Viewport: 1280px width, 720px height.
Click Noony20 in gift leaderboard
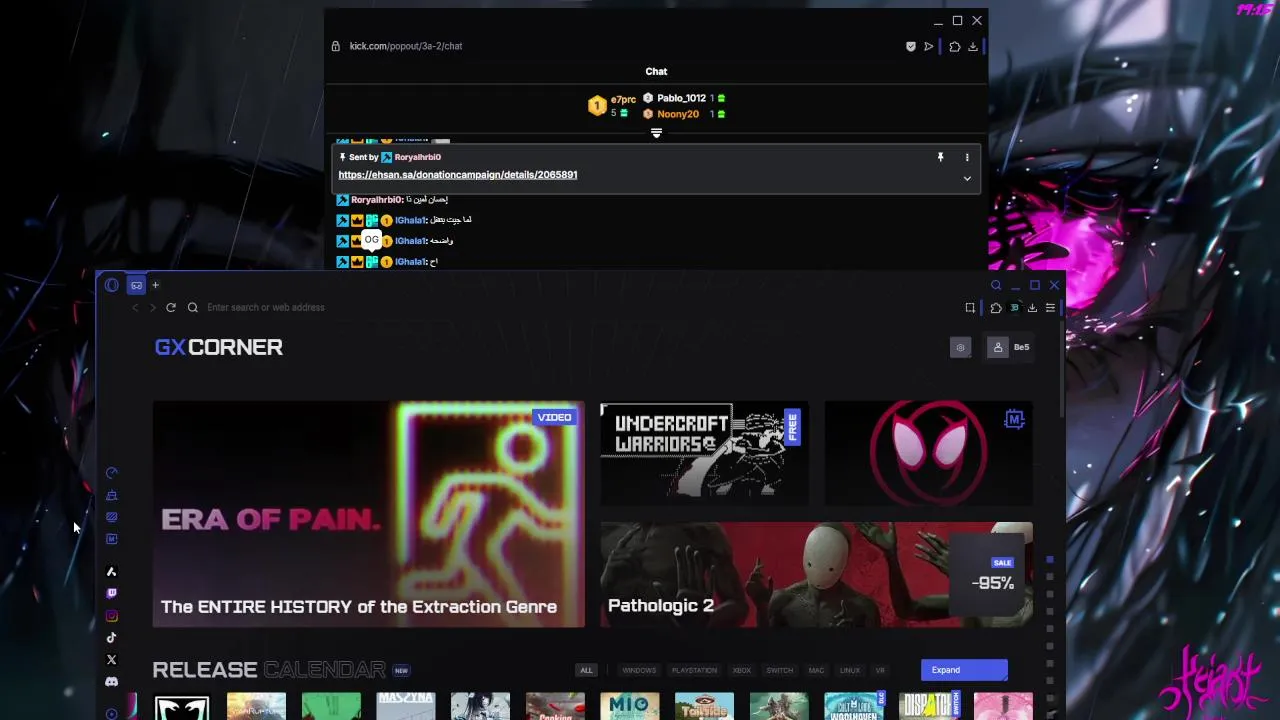(x=678, y=114)
